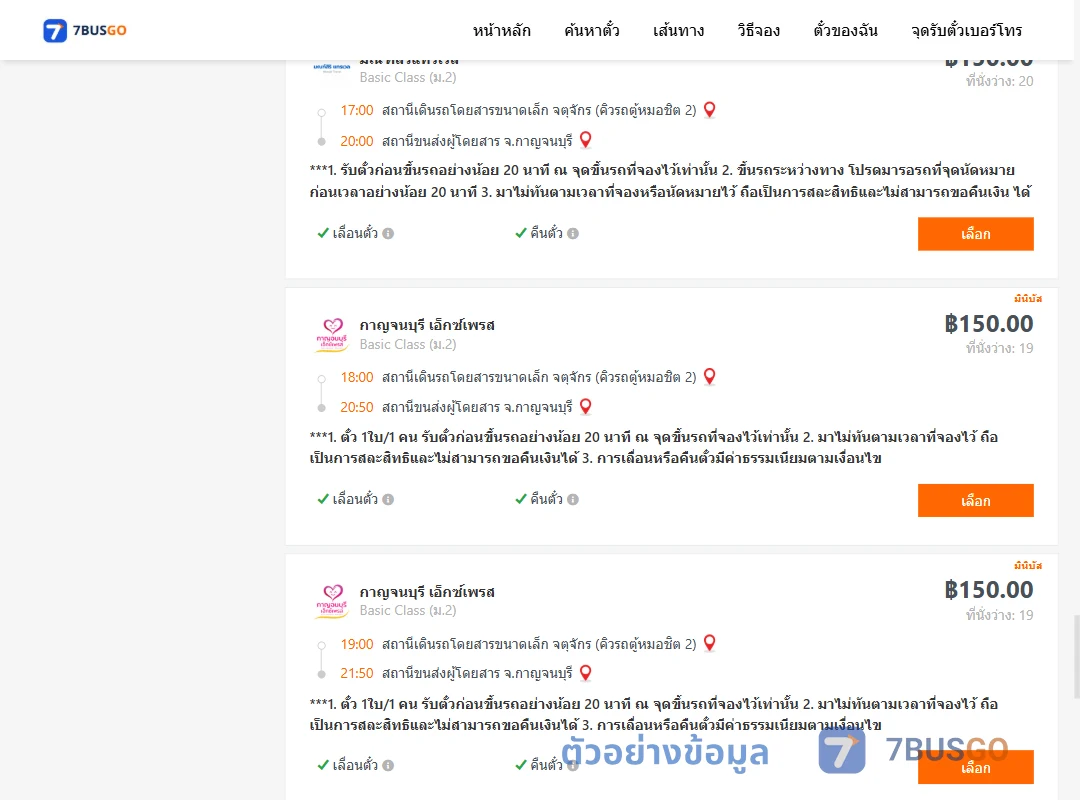Screen dimensions: 1080x800
Task: Click info icon beside เลื่อนตั๋ว on 19:00 trip
Action: [388, 766]
